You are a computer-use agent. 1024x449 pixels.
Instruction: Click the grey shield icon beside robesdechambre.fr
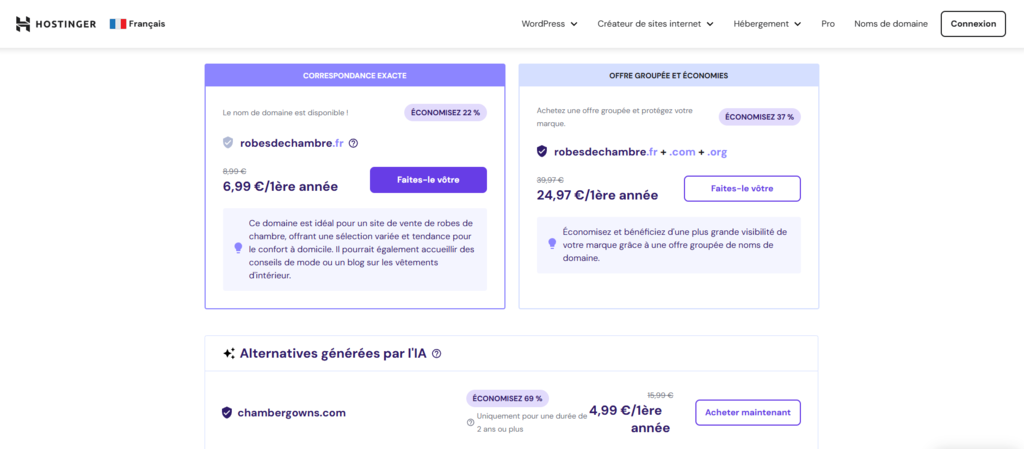(x=228, y=143)
